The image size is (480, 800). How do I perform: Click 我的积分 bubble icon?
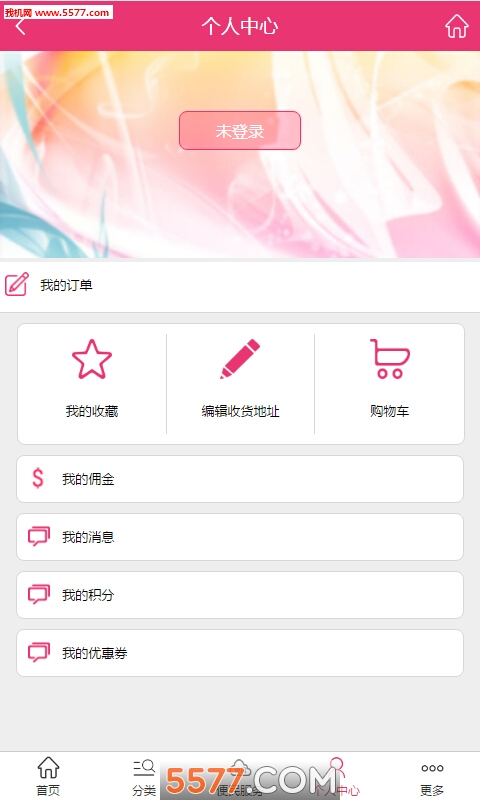[39, 594]
